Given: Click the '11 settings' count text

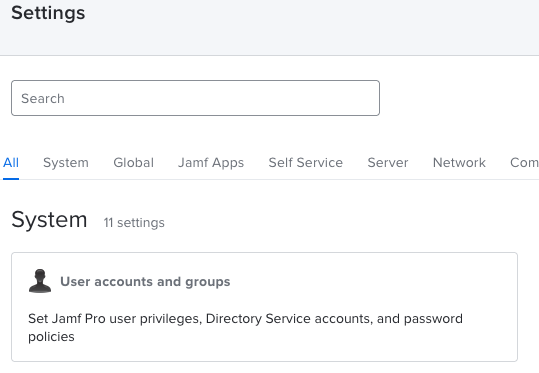Looking at the screenshot, I should [134, 222].
